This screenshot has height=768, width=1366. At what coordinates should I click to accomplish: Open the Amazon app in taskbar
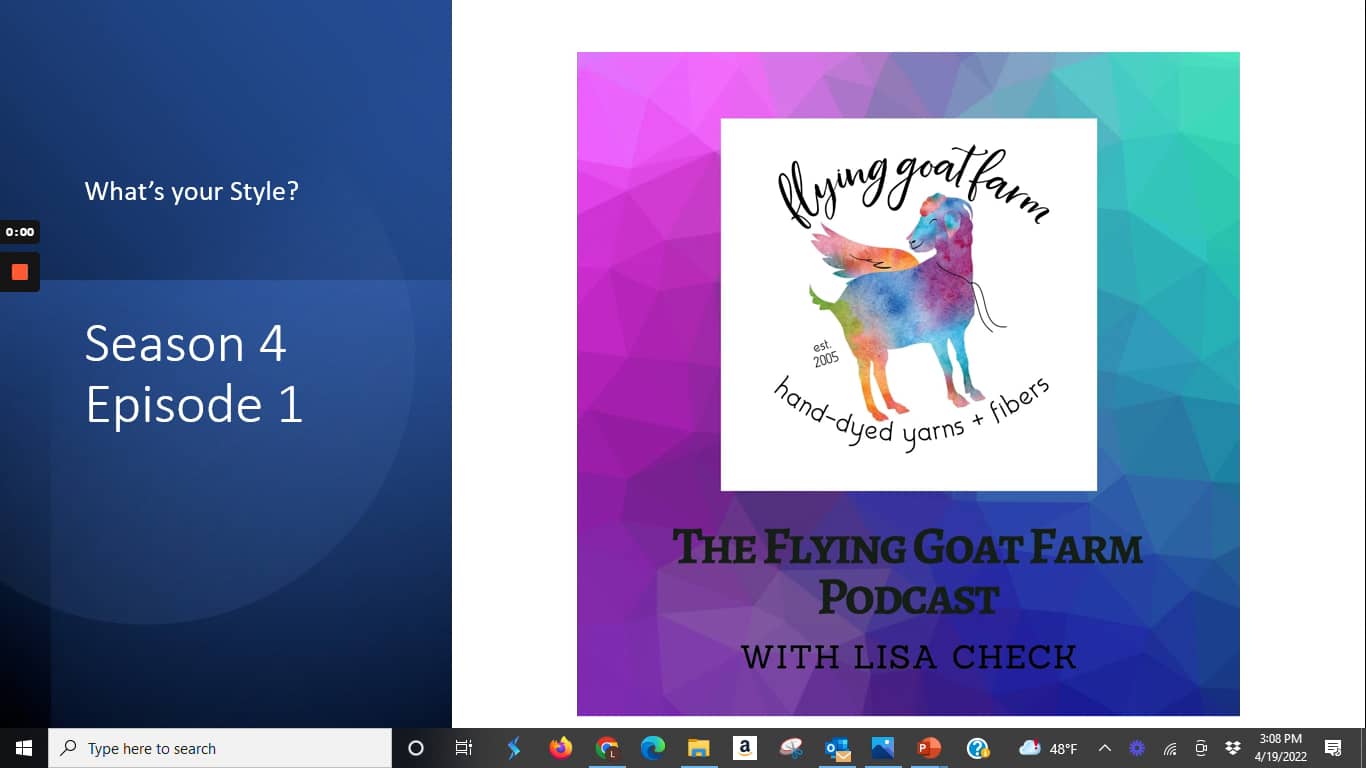click(744, 748)
